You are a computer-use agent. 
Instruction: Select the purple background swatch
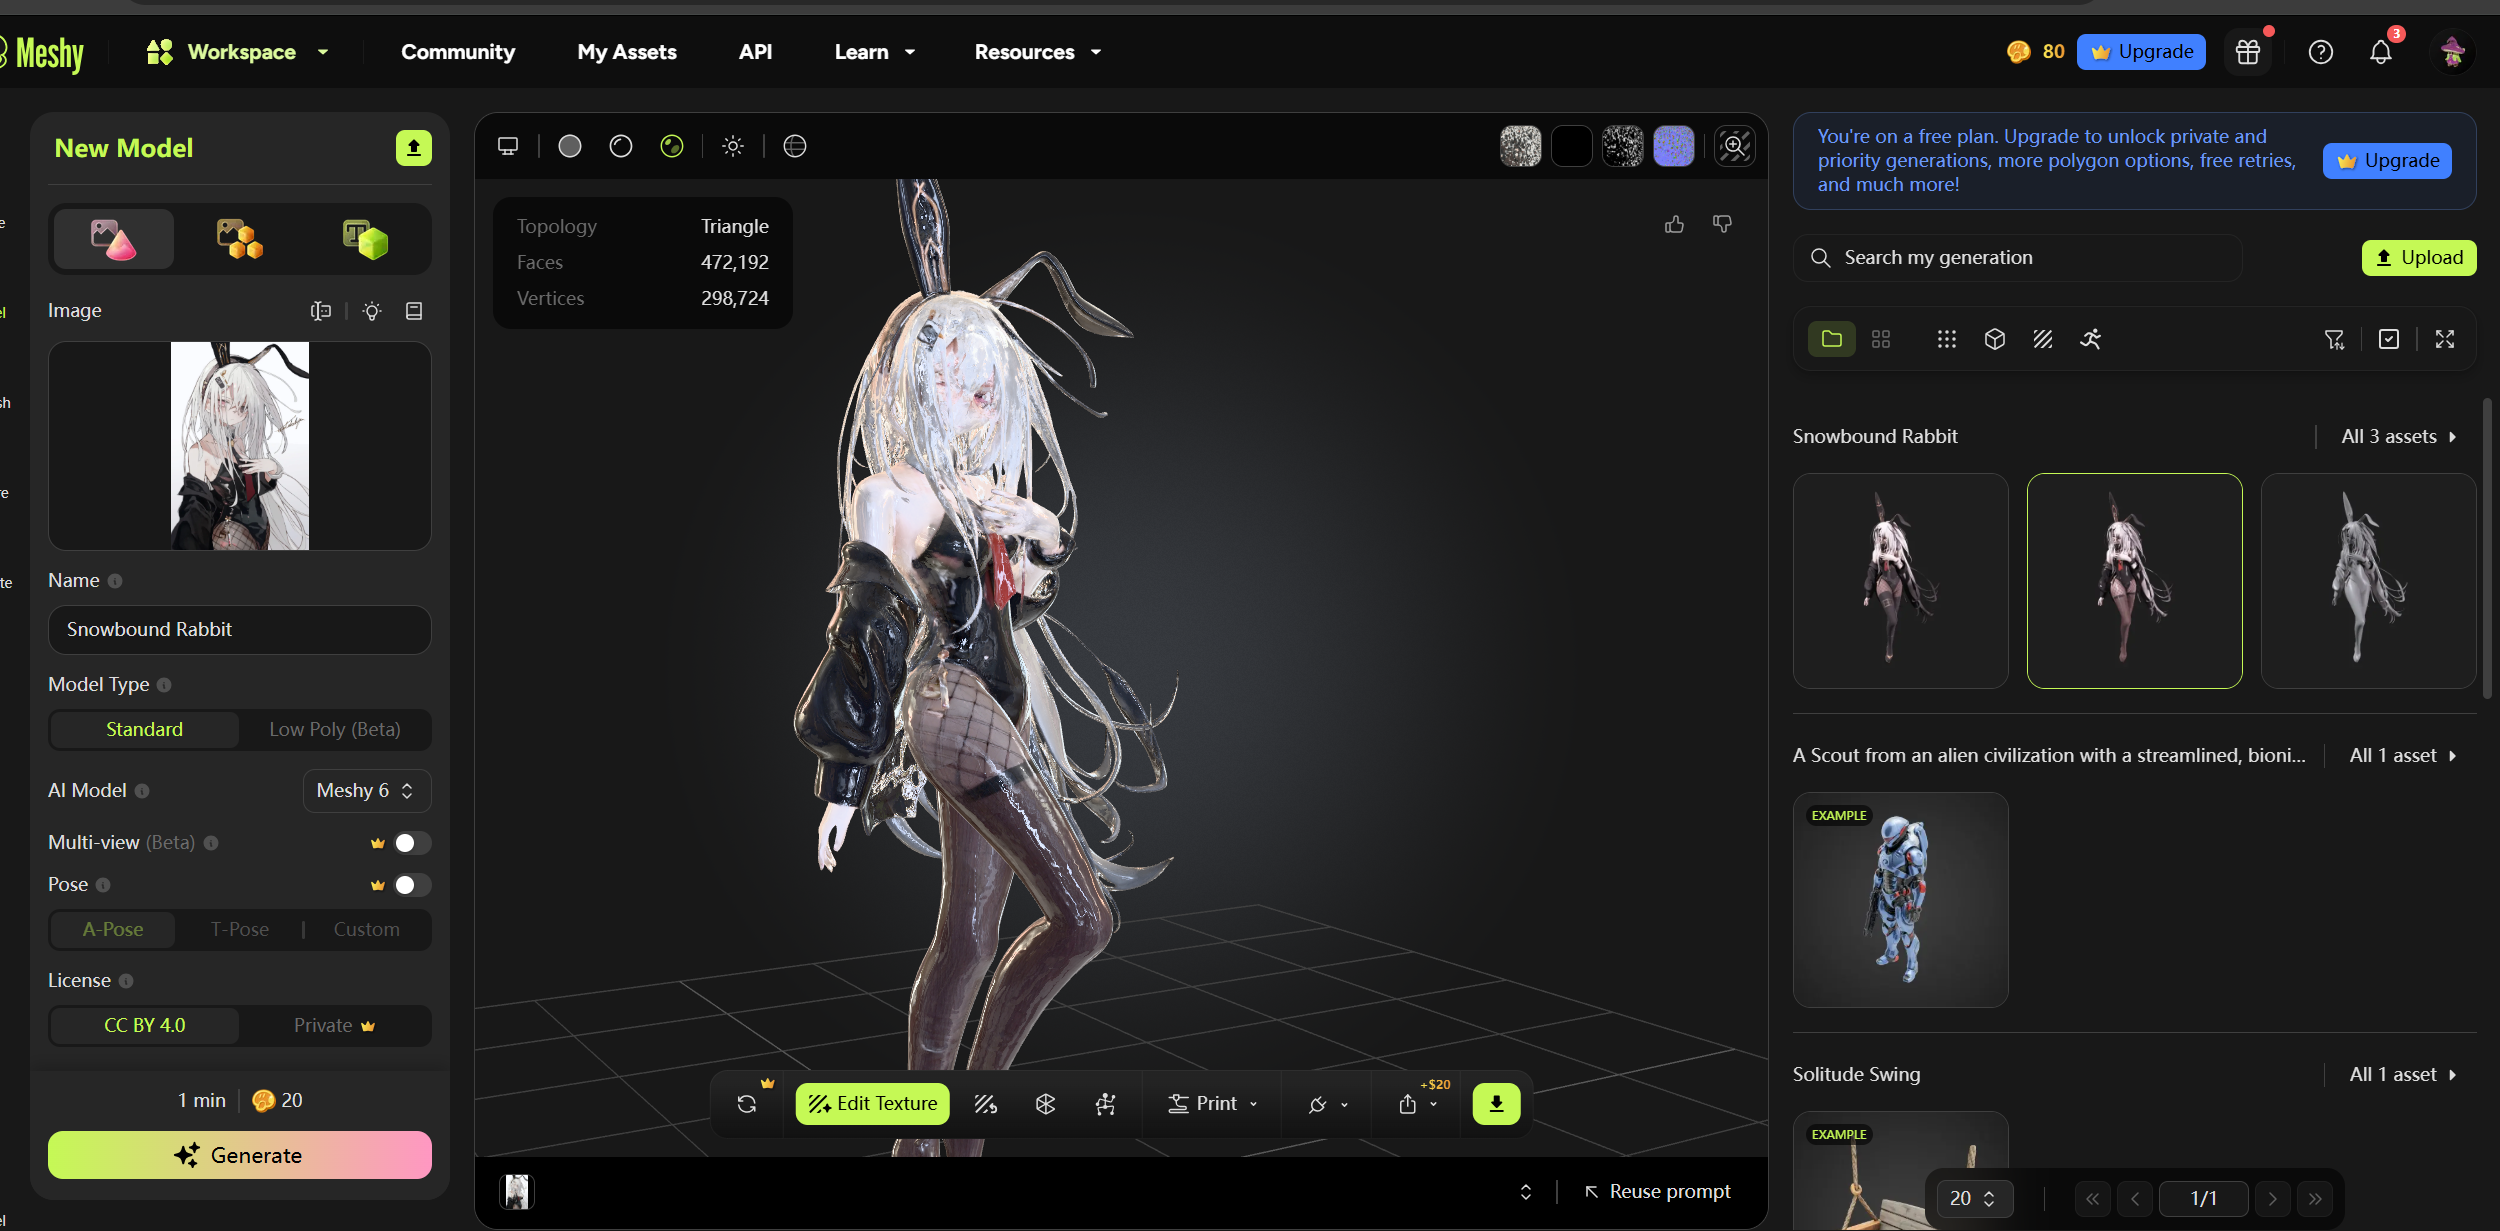[1673, 147]
